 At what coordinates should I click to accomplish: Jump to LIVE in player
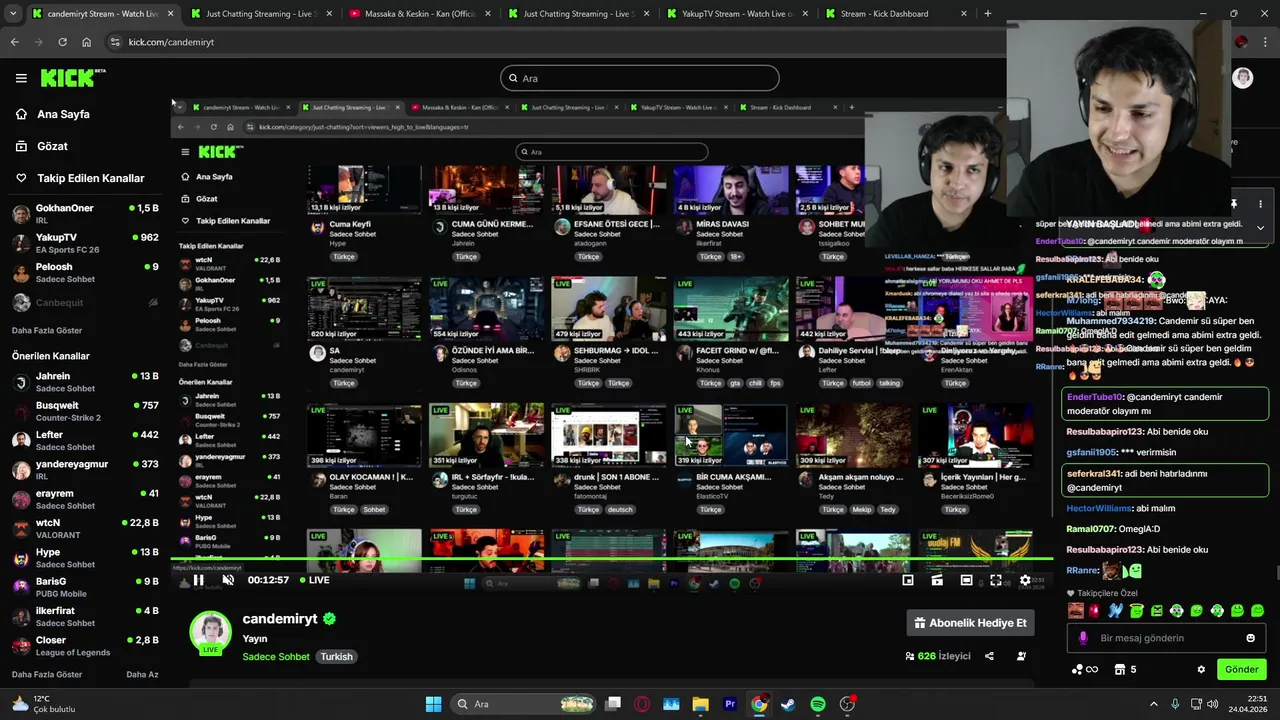click(314, 580)
